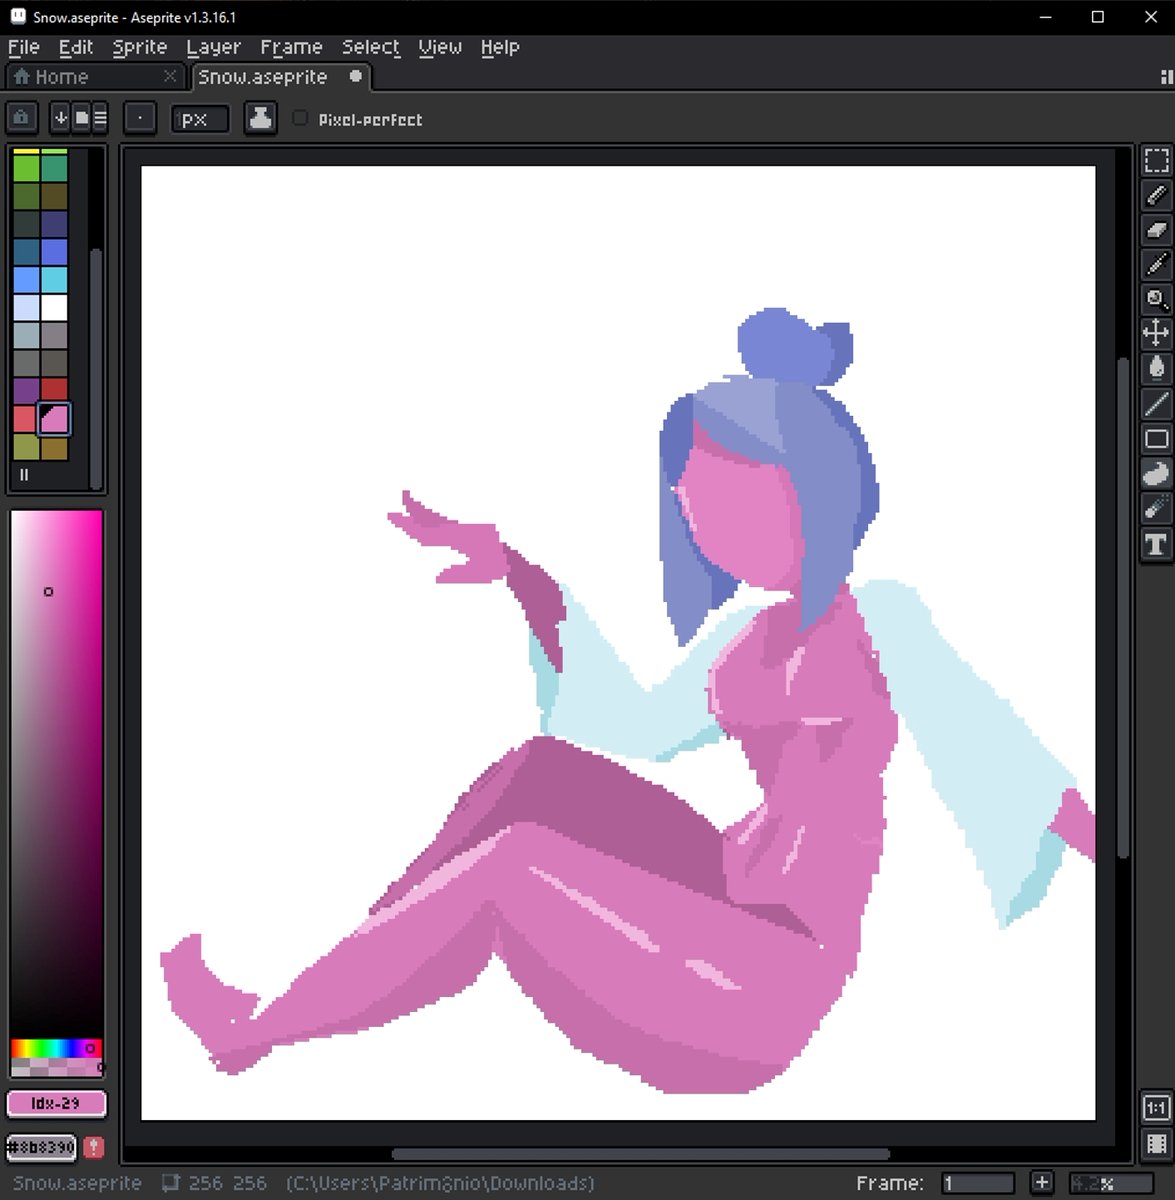Select the Move tool
This screenshot has width=1175, height=1200.
(1156, 333)
